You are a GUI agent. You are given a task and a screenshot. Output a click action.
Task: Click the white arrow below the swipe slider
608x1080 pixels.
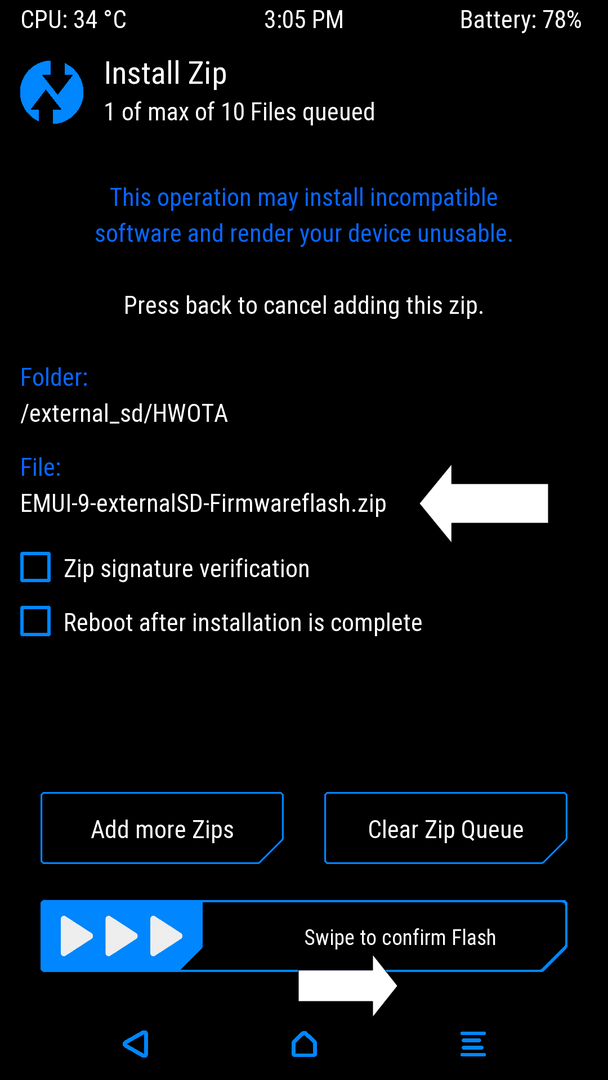click(x=348, y=986)
